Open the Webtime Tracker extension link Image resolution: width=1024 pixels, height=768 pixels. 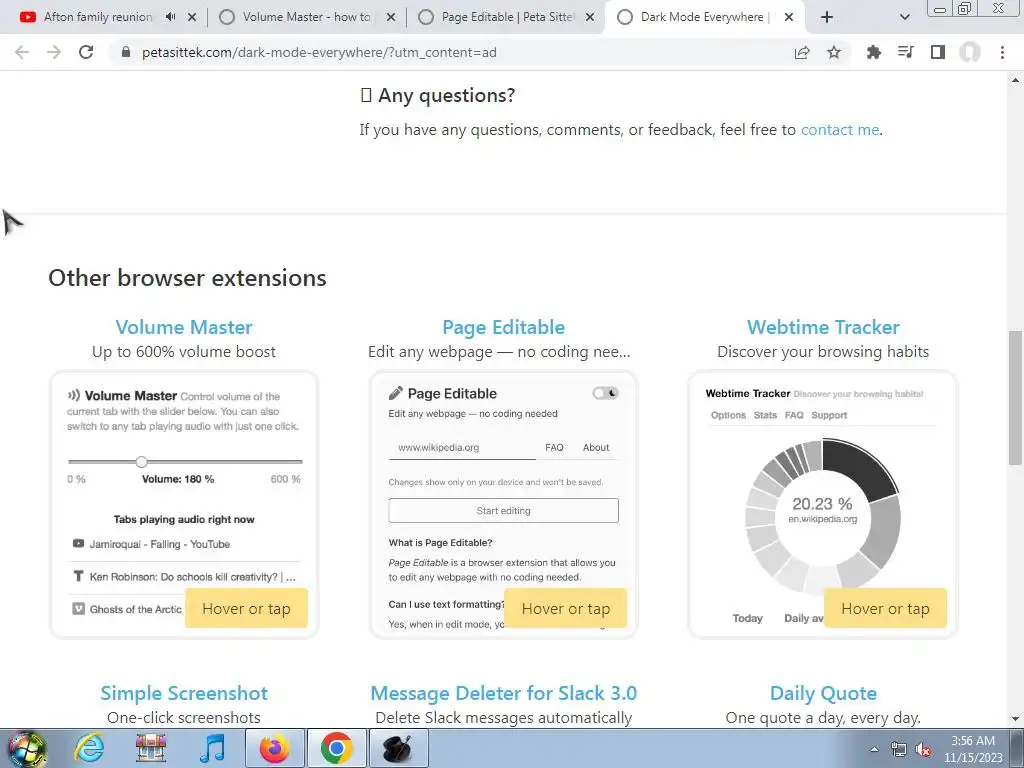(823, 327)
